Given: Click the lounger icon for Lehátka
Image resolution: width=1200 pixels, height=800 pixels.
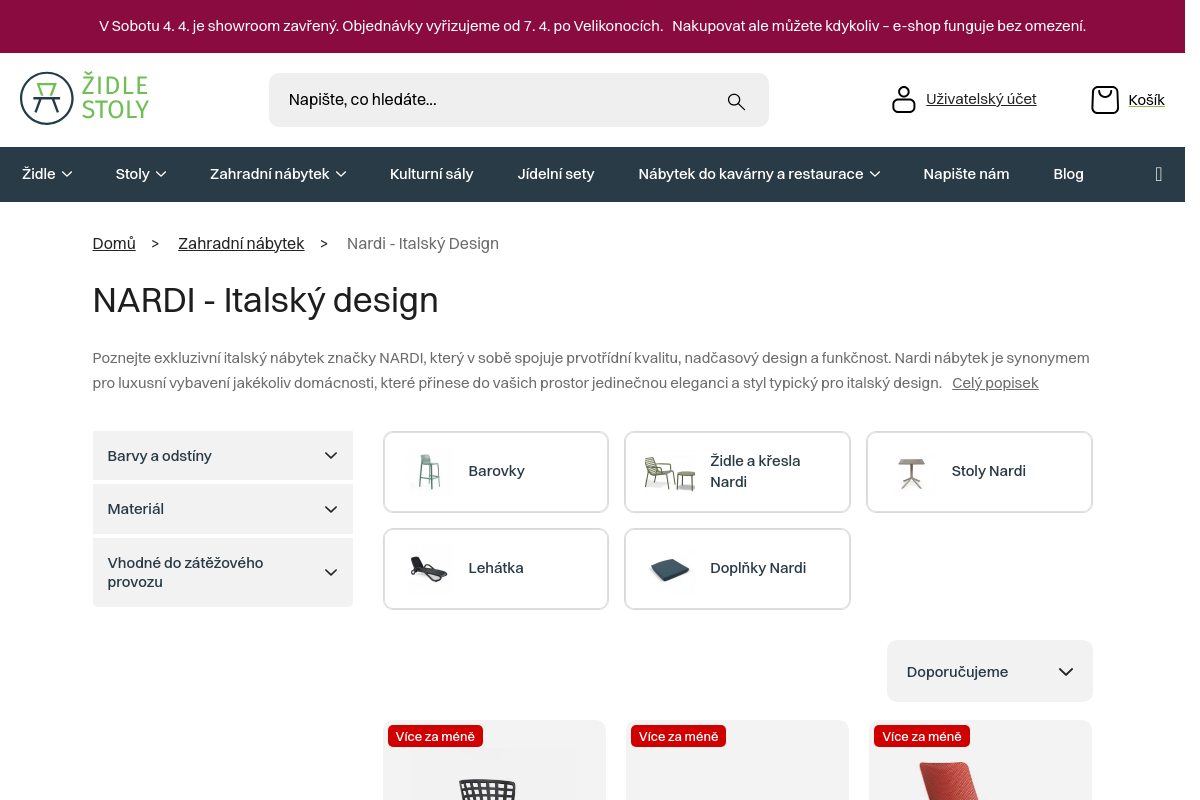Looking at the screenshot, I should pyautogui.click(x=429, y=569).
